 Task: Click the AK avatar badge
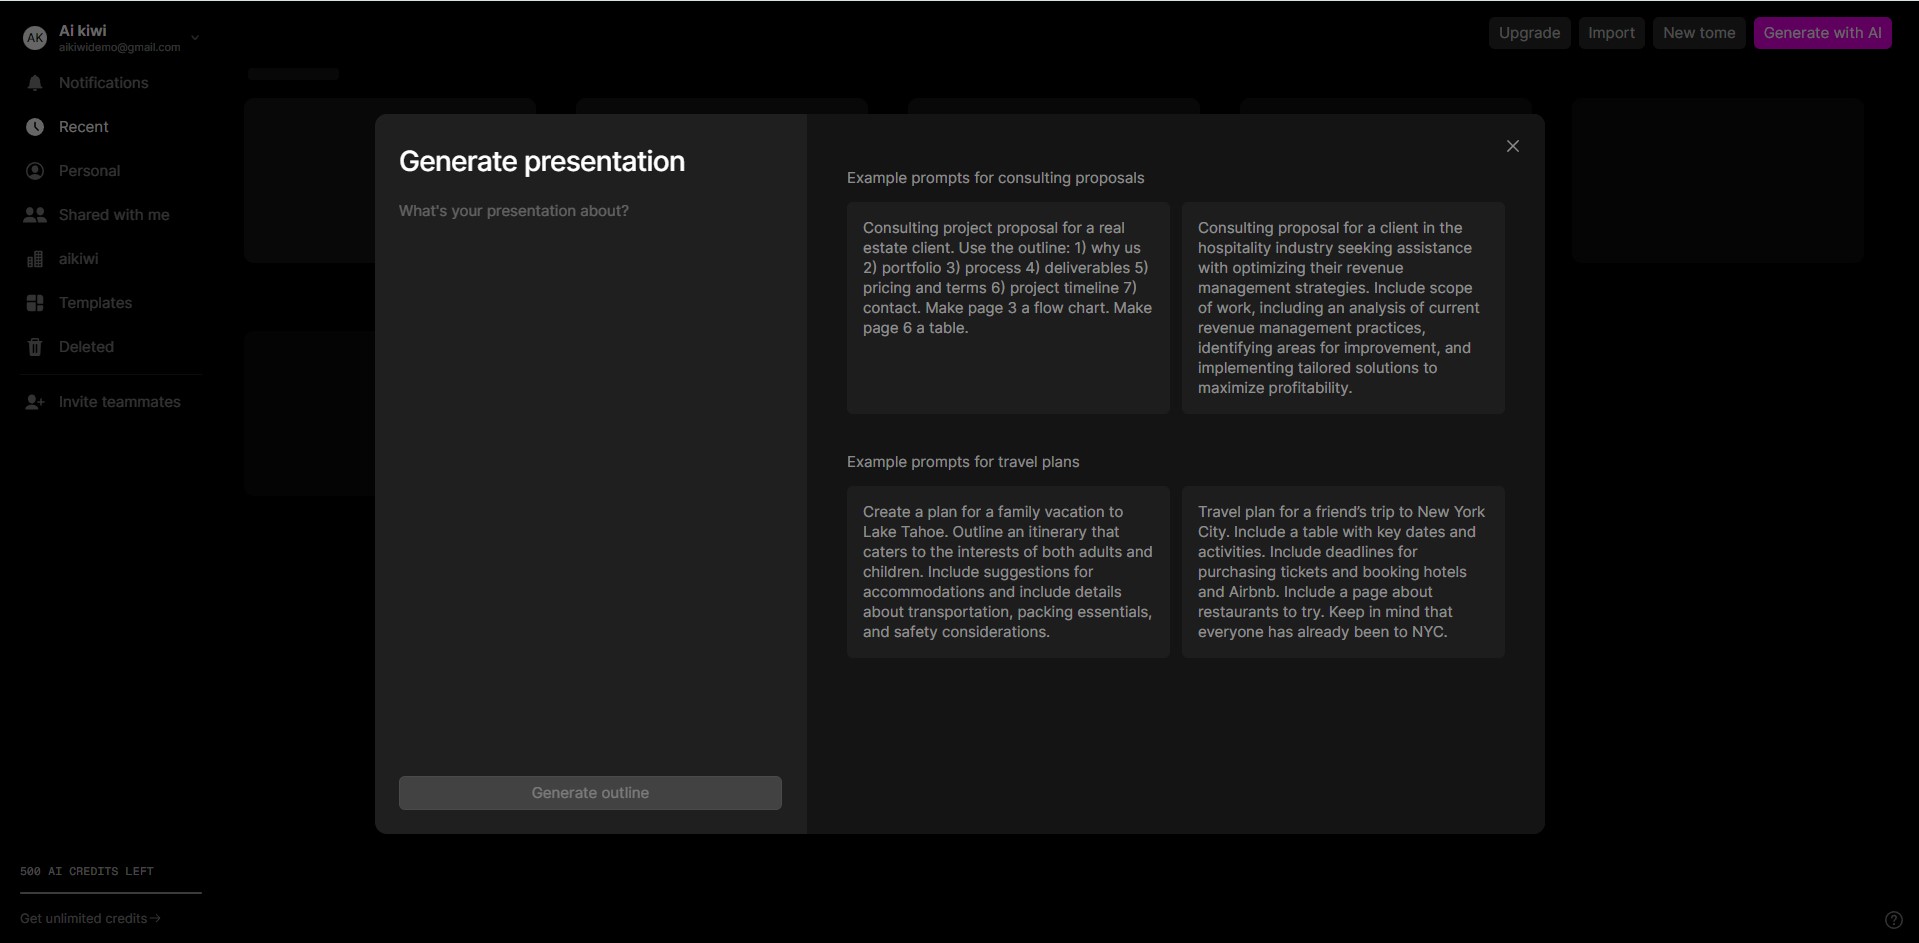coord(35,38)
